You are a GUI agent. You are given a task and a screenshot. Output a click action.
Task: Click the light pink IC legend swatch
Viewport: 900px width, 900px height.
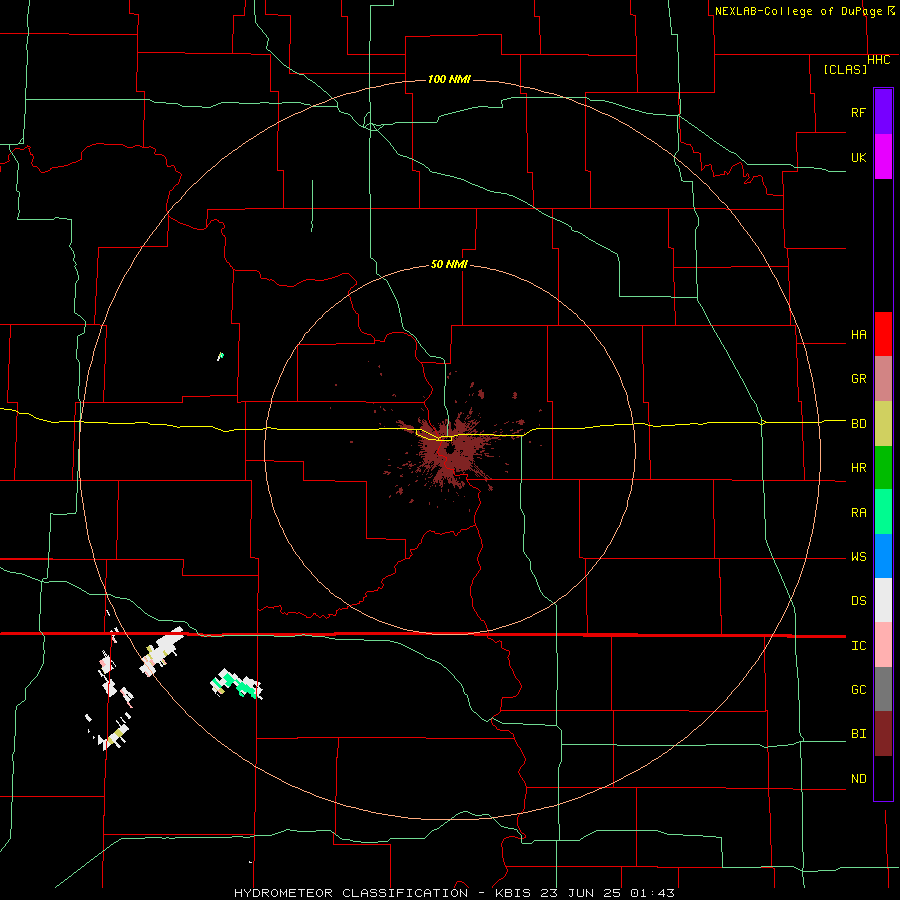click(883, 645)
